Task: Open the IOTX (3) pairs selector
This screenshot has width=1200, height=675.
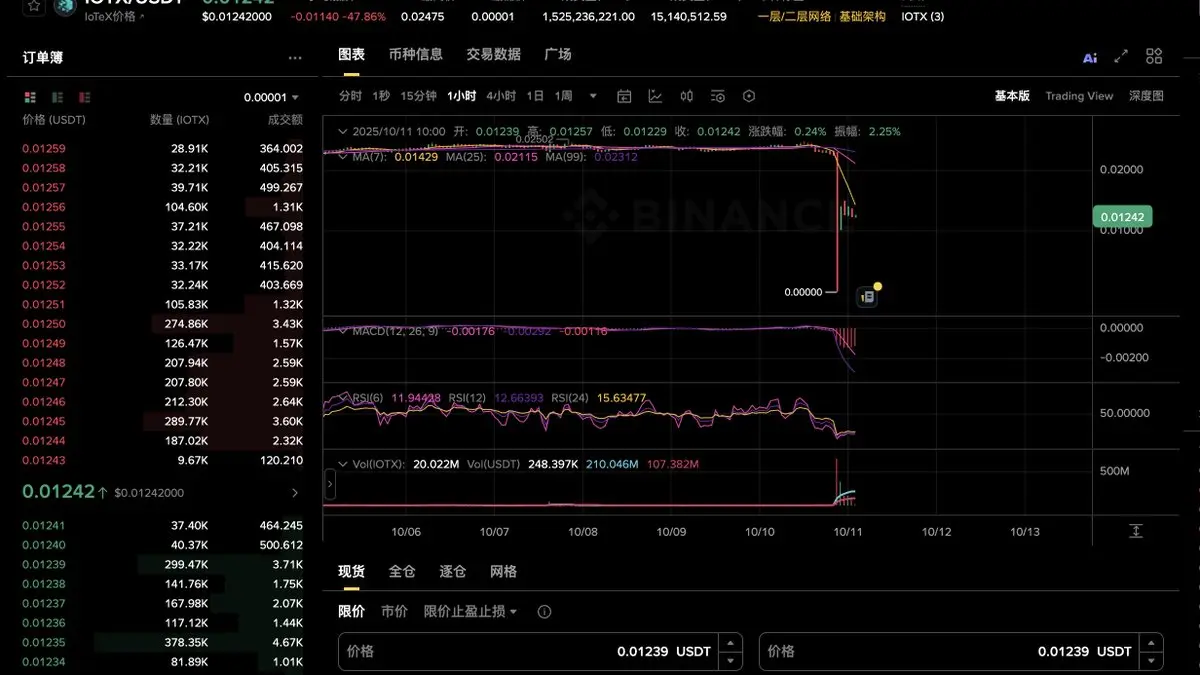Action: coord(923,16)
